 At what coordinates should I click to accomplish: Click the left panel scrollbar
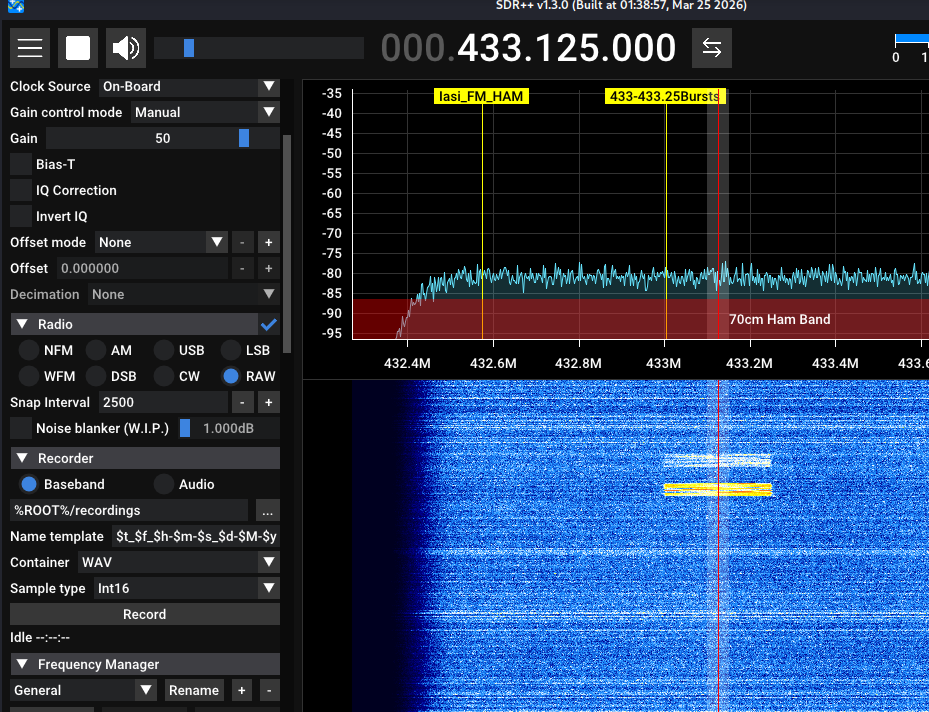coord(287,244)
